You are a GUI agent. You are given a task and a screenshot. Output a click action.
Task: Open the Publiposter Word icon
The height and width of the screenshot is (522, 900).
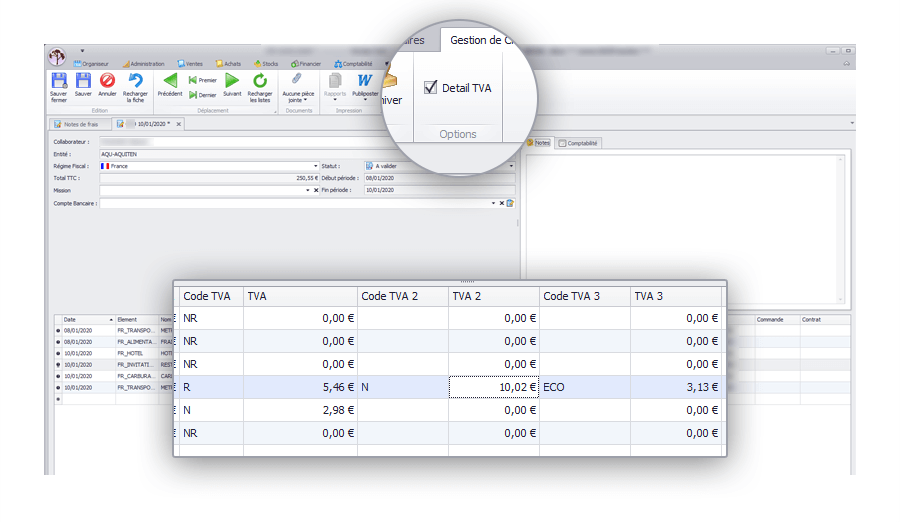(365, 81)
